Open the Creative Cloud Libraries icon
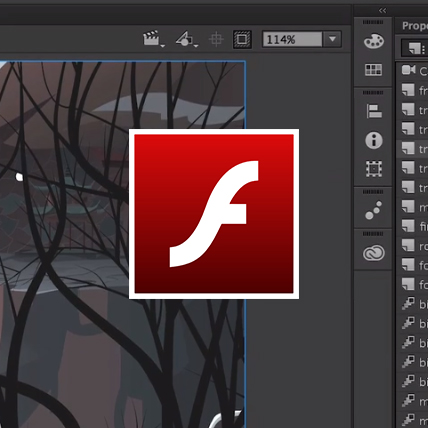Viewport: 428px width, 428px height. pyautogui.click(x=373, y=253)
